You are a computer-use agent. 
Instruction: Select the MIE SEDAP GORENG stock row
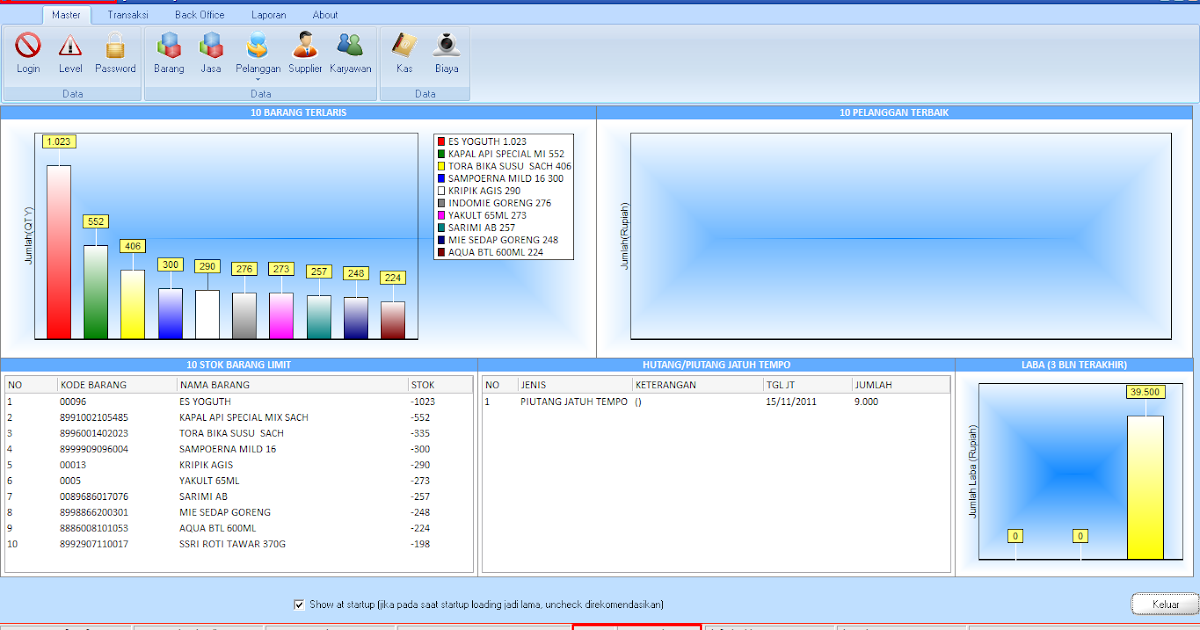(238, 512)
